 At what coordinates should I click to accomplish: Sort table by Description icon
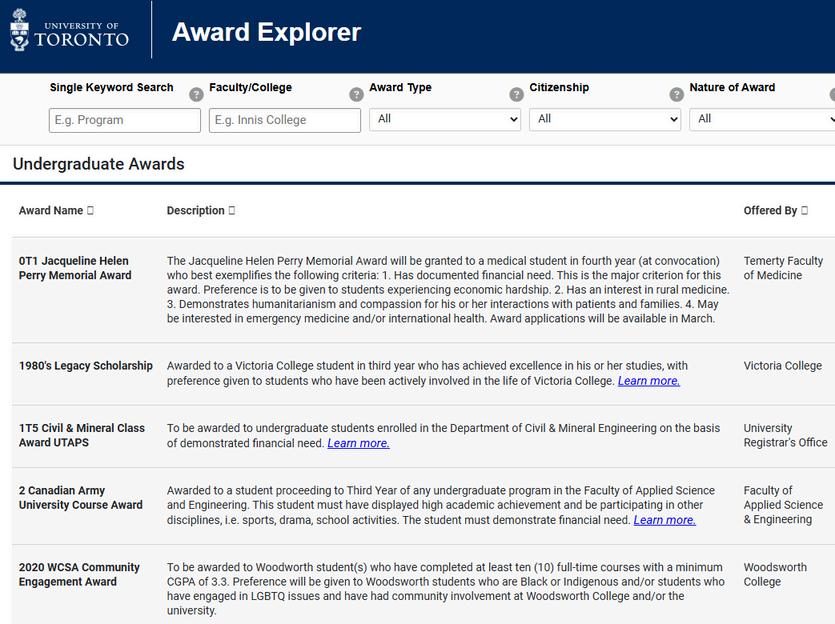(232, 210)
